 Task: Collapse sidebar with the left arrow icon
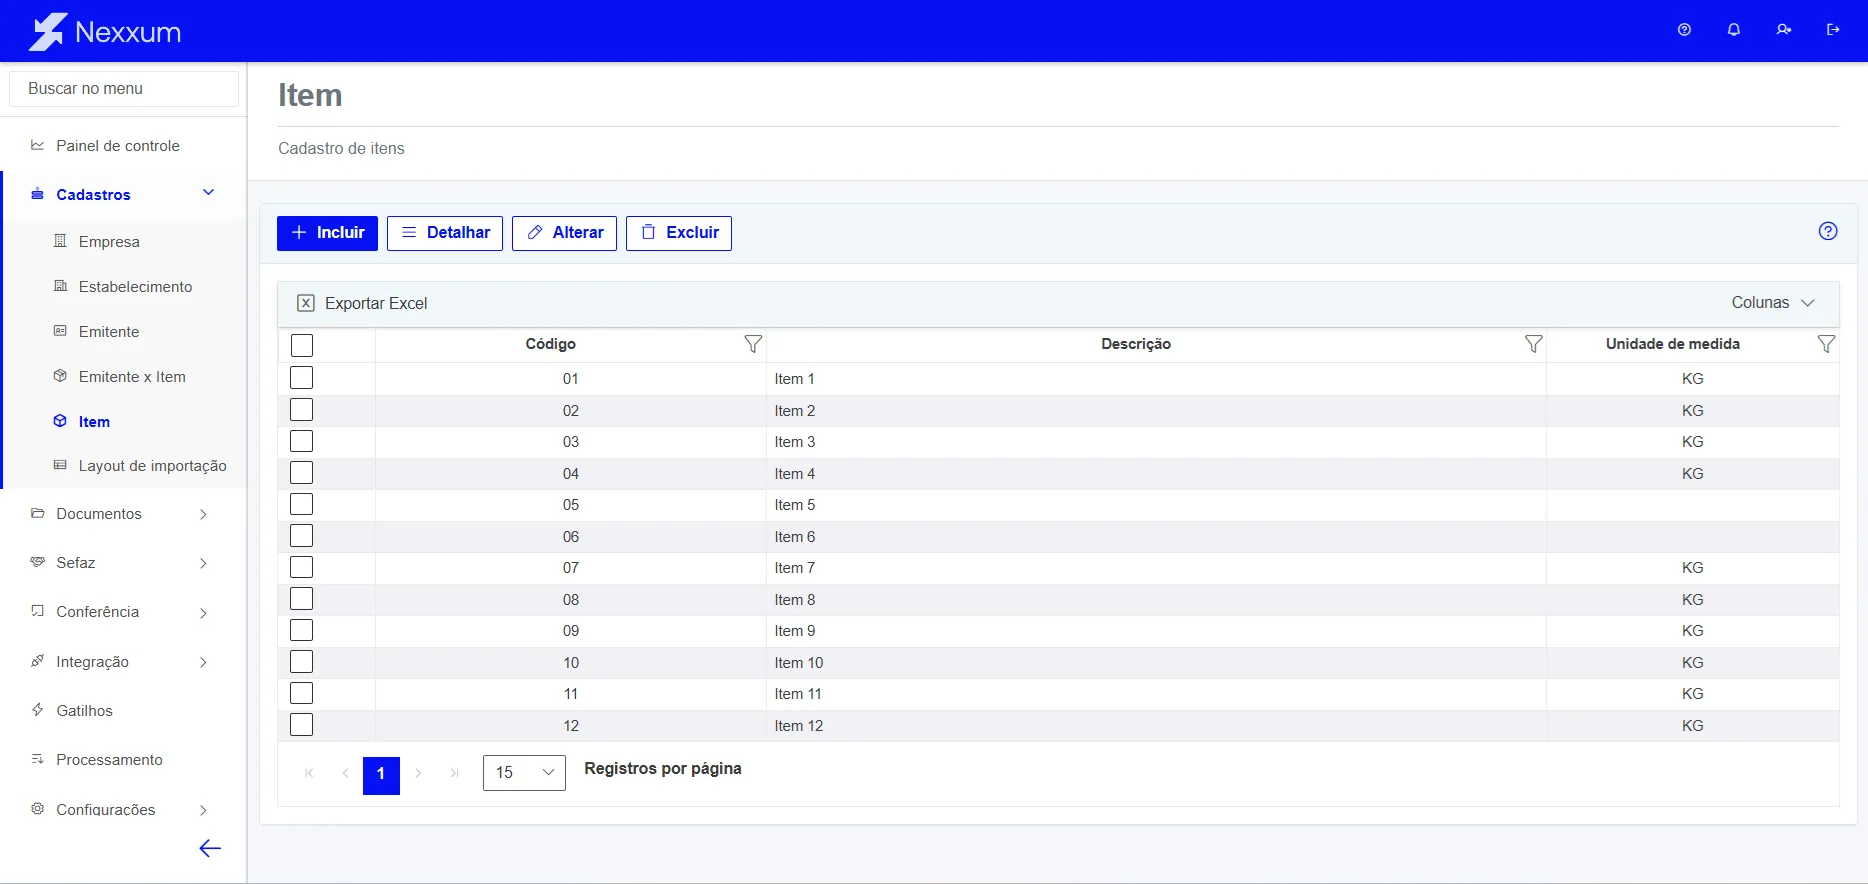point(210,849)
